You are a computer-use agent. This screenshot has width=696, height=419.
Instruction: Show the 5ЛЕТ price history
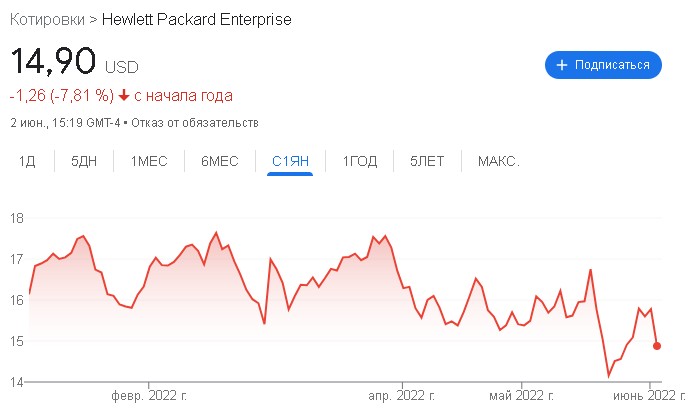pos(427,161)
